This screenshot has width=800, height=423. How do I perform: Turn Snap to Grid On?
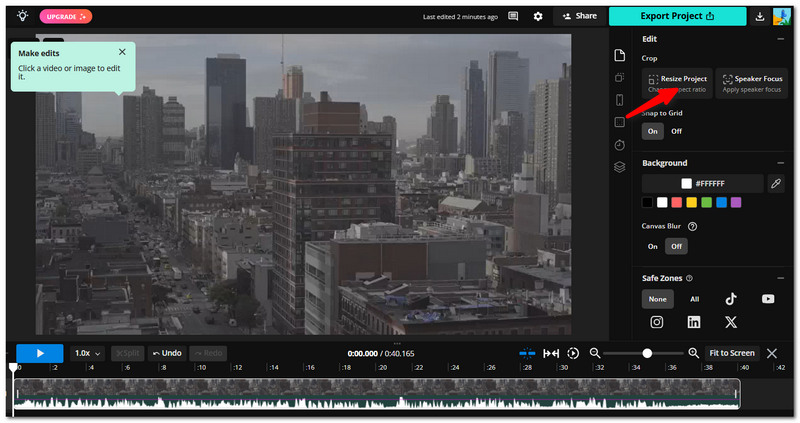(x=653, y=131)
